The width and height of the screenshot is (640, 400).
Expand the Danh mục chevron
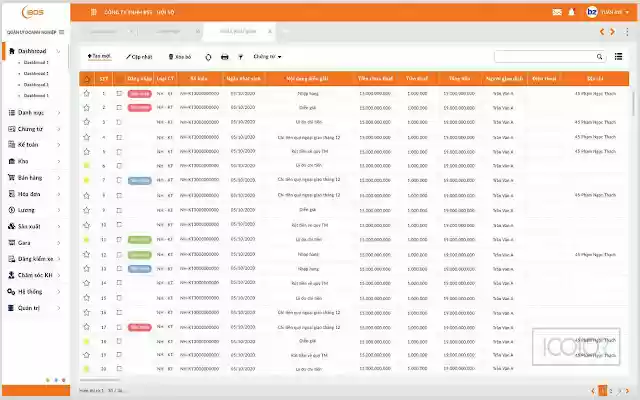[59, 113]
